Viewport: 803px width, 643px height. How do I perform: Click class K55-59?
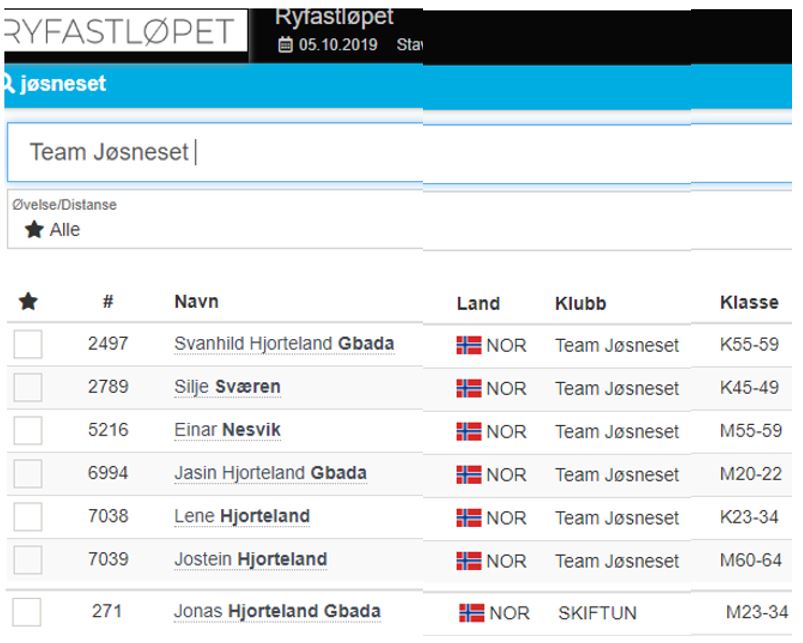click(749, 344)
